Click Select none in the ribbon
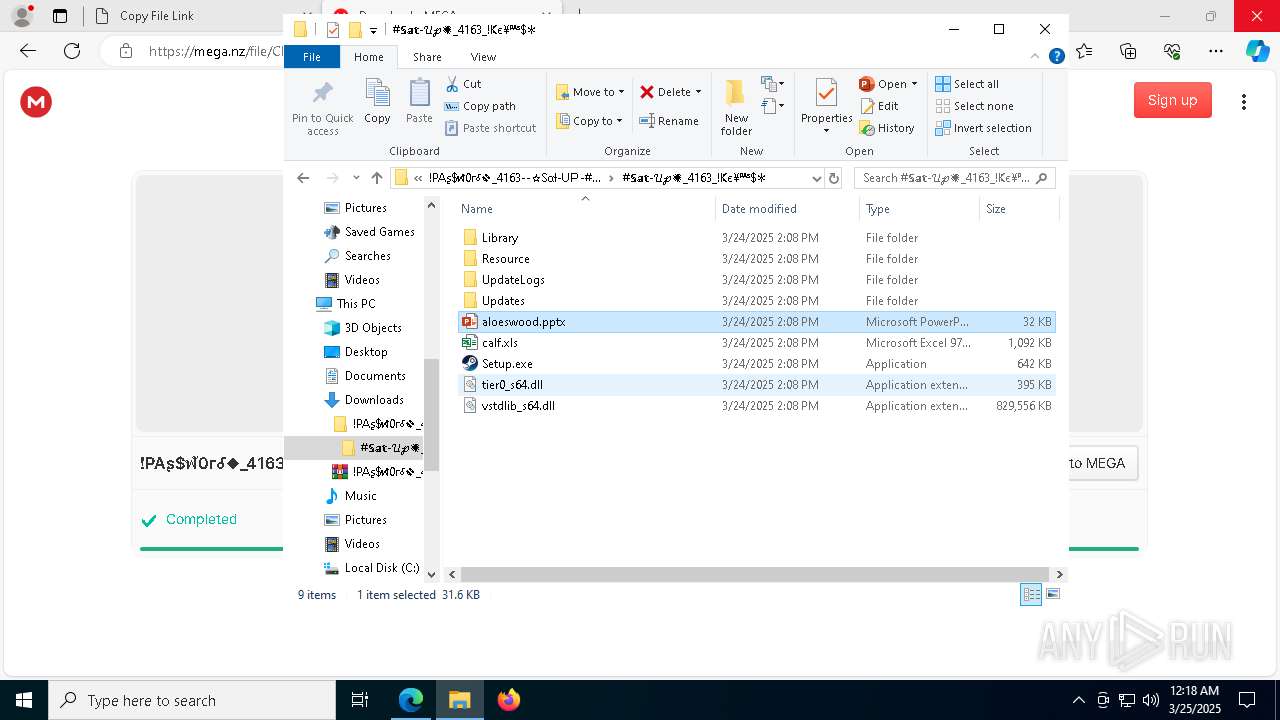Image resolution: width=1280 pixels, height=720 pixels. (974, 106)
